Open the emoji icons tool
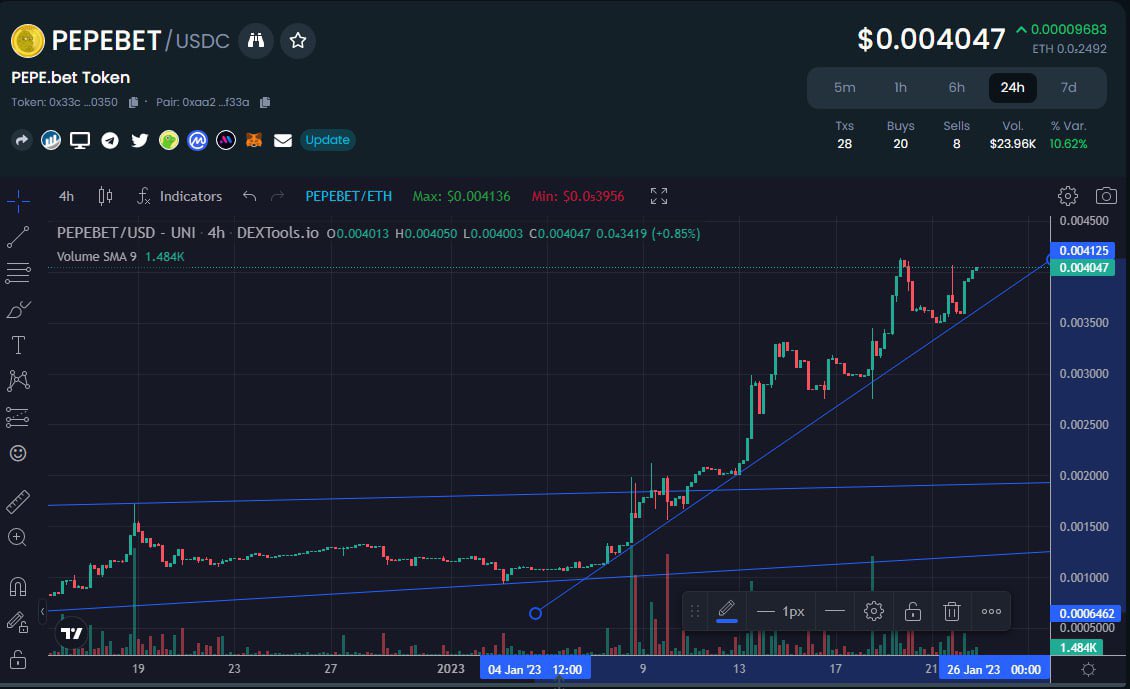1130x689 pixels. click(x=18, y=453)
